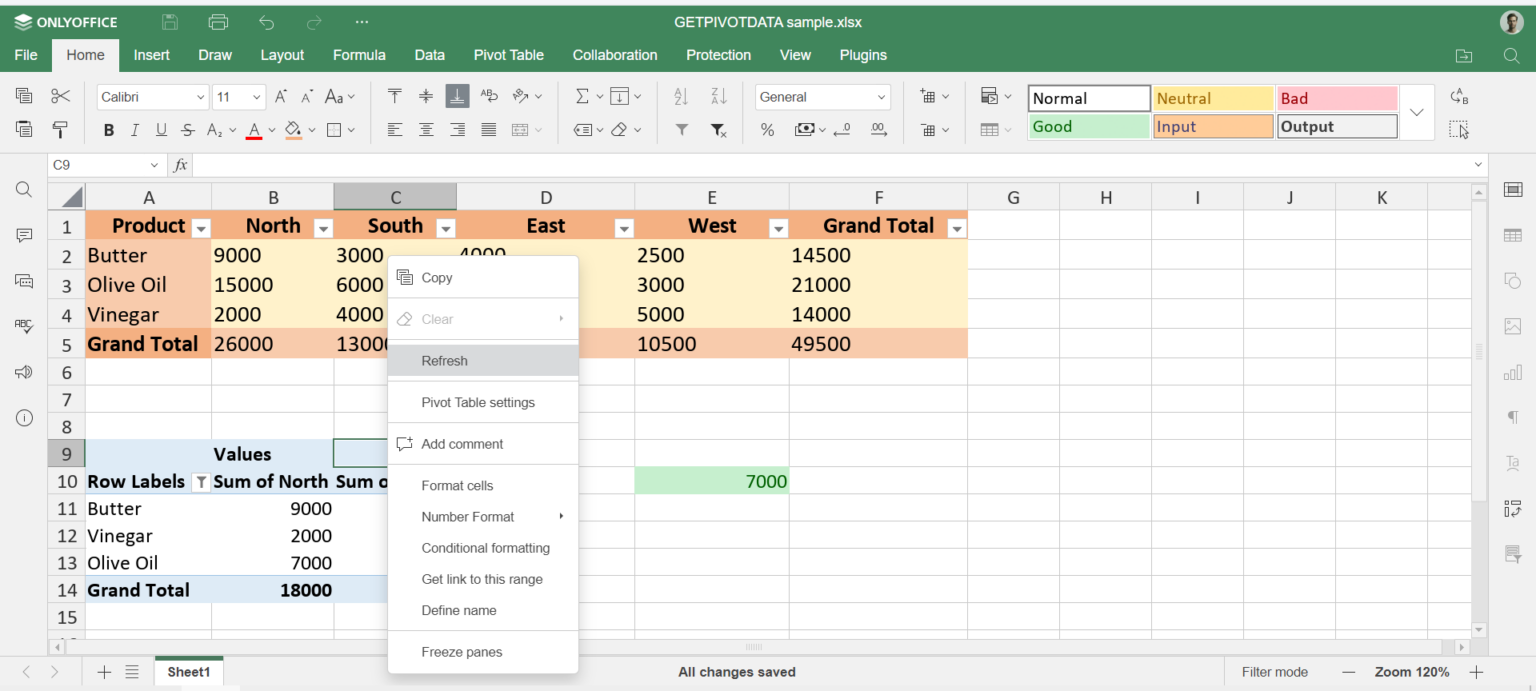Select the Wrap Text icon
This screenshot has height=691, width=1536.
pyautogui.click(x=487, y=96)
